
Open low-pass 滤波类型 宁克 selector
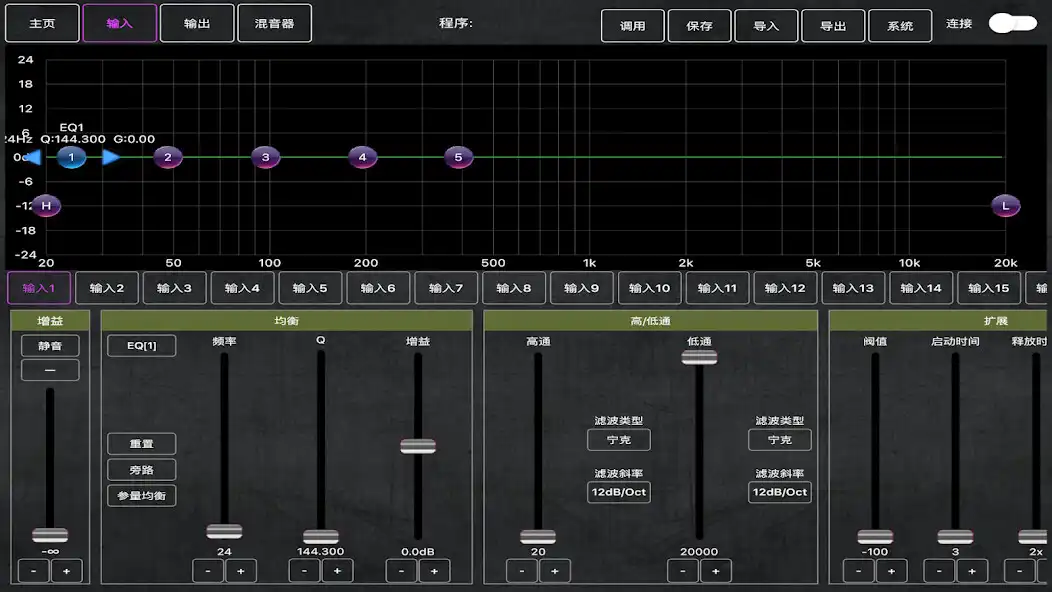[x=780, y=440]
